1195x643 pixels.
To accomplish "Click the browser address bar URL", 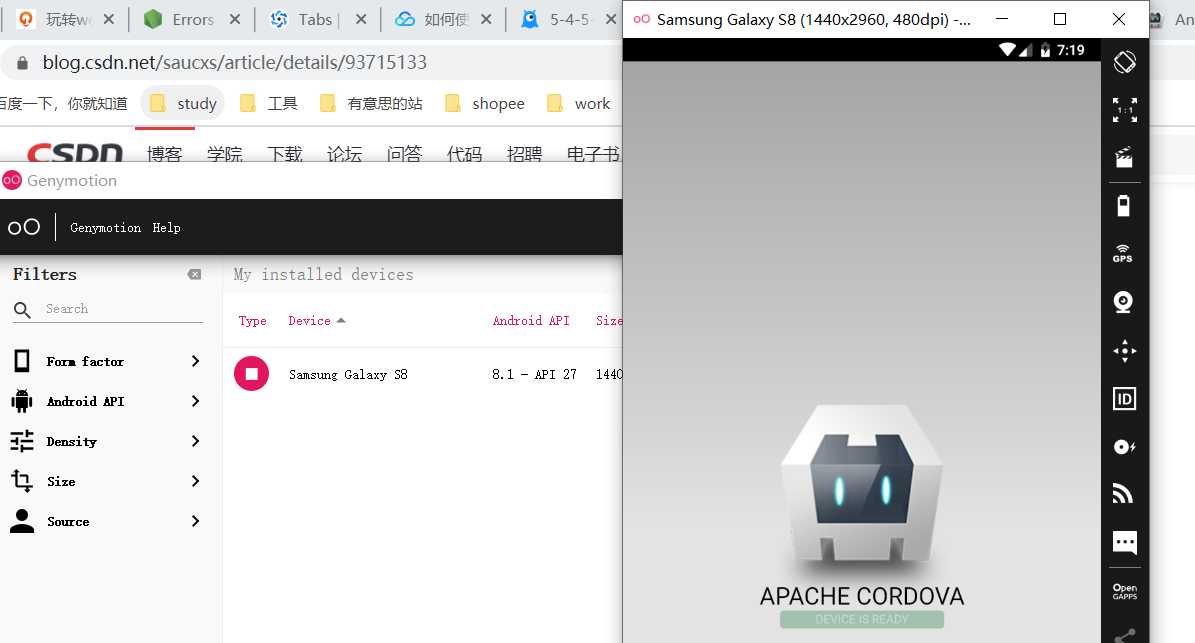I will [235, 62].
